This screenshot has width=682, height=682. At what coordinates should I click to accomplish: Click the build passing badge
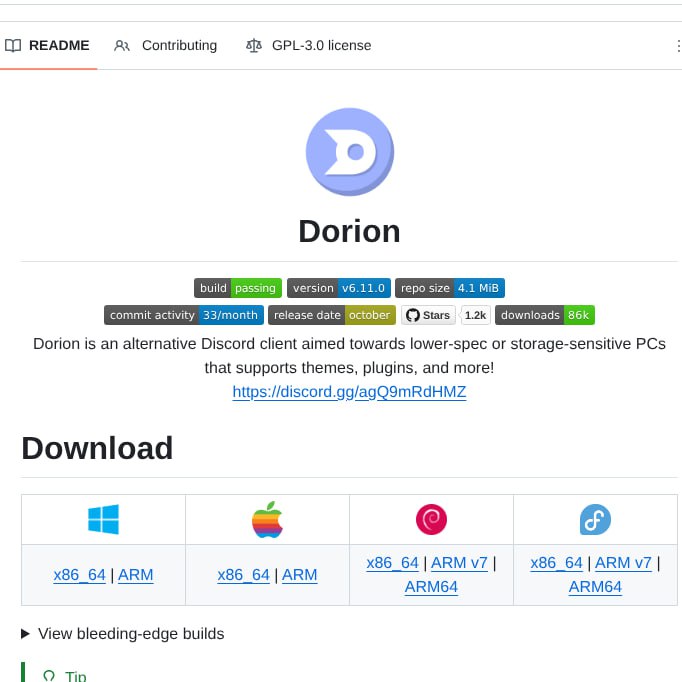238,288
